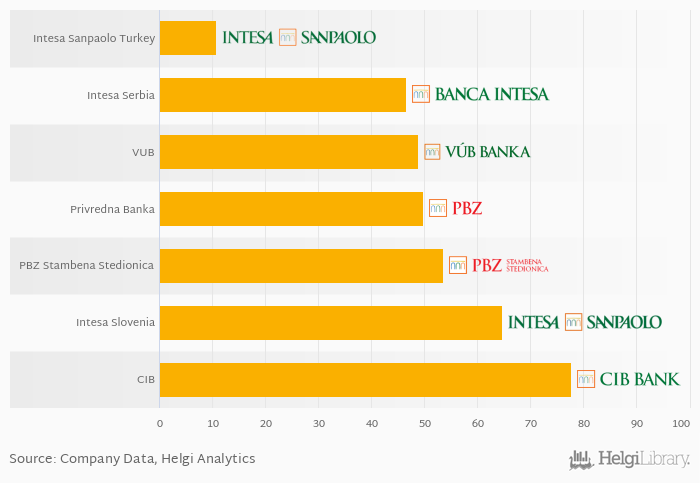The image size is (700, 483).
Task: Click the red PBZ logo beside Privredna Banka bar
Action: pyautogui.click(x=455, y=208)
